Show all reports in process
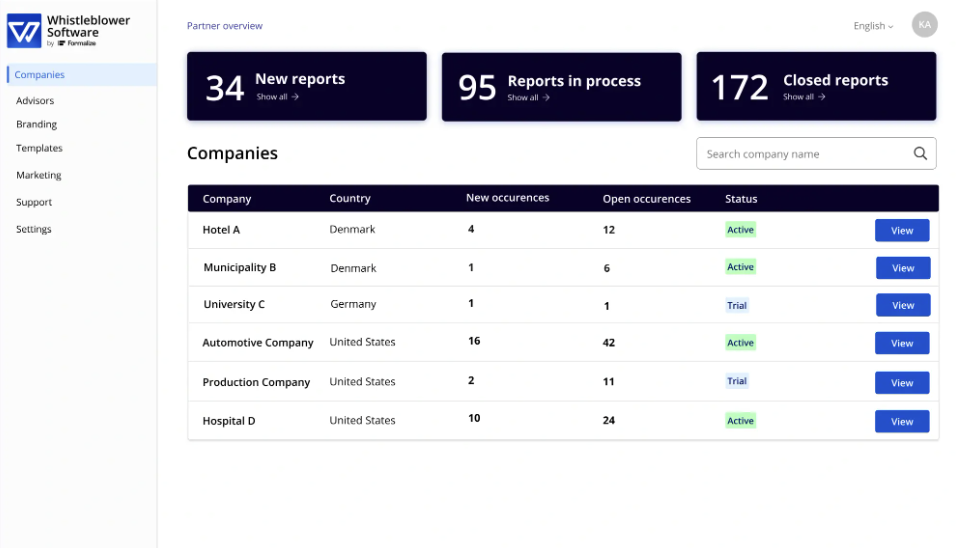This screenshot has width=956, height=548. click(528, 98)
